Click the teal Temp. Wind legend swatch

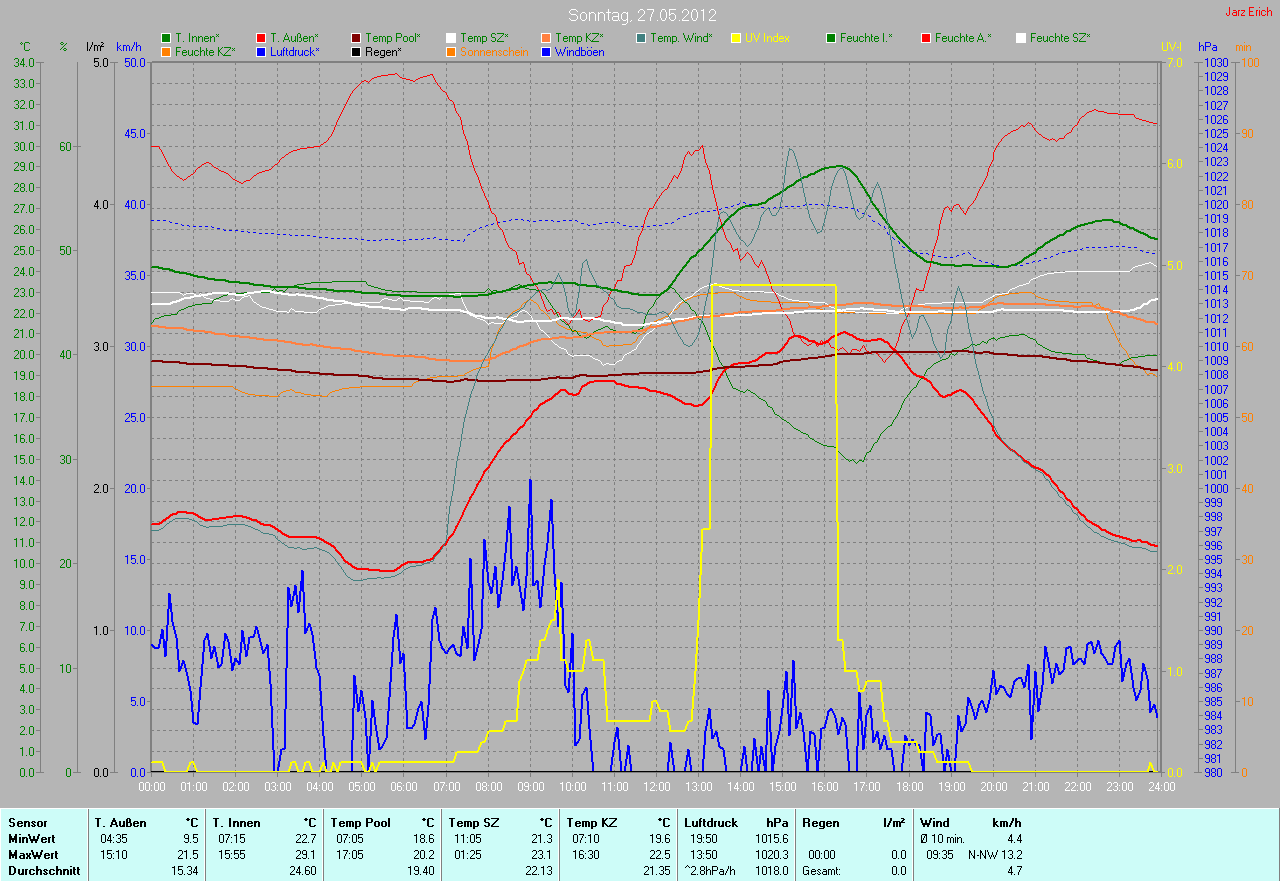641,38
